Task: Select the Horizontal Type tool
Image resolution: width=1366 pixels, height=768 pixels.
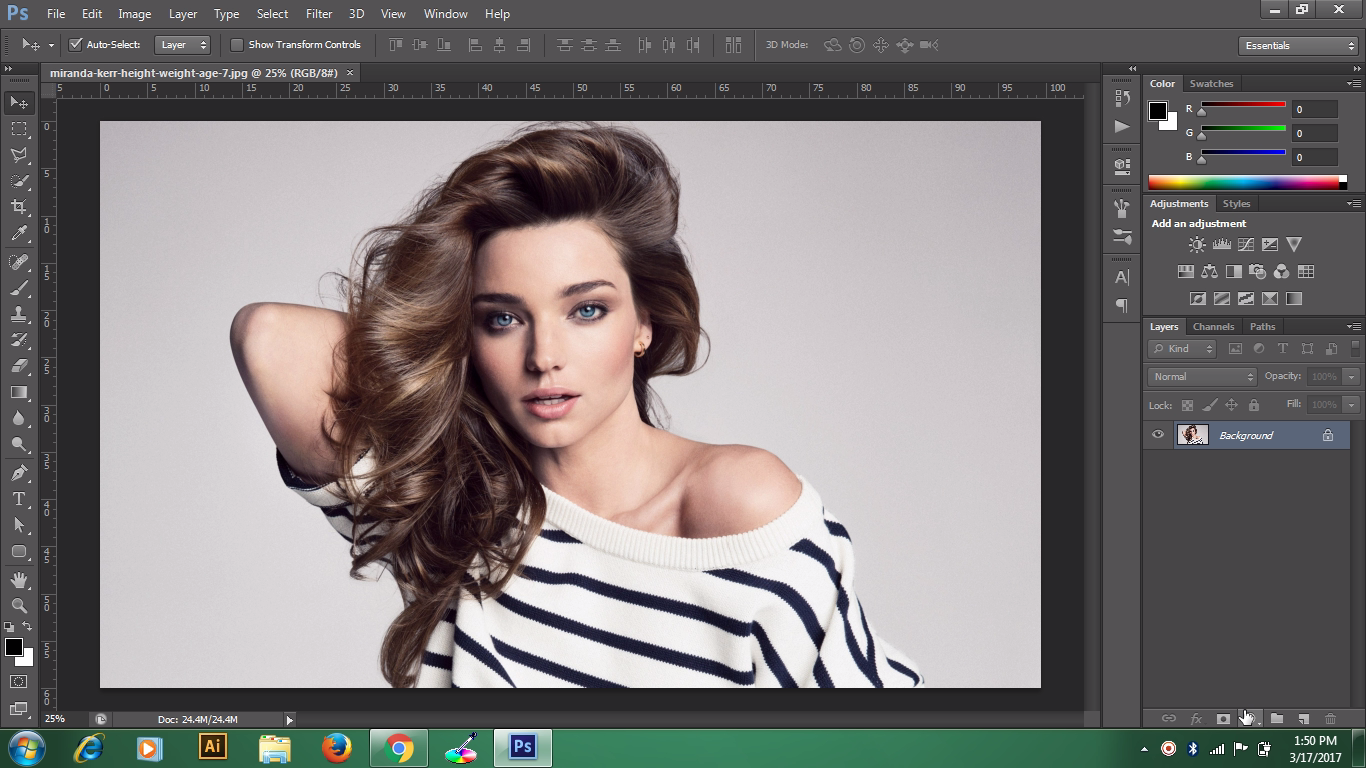Action: [x=19, y=499]
